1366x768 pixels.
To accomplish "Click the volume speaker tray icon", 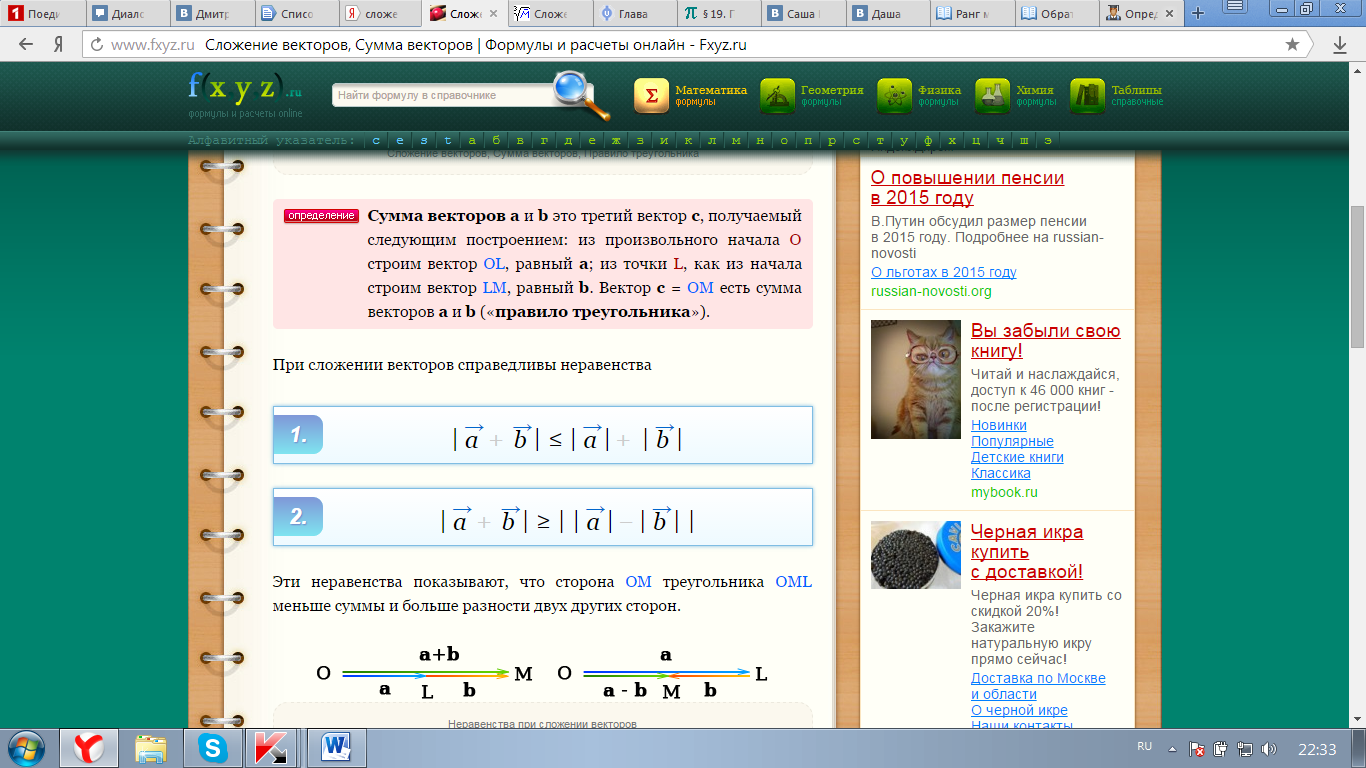I will pyautogui.click(x=1270, y=748).
